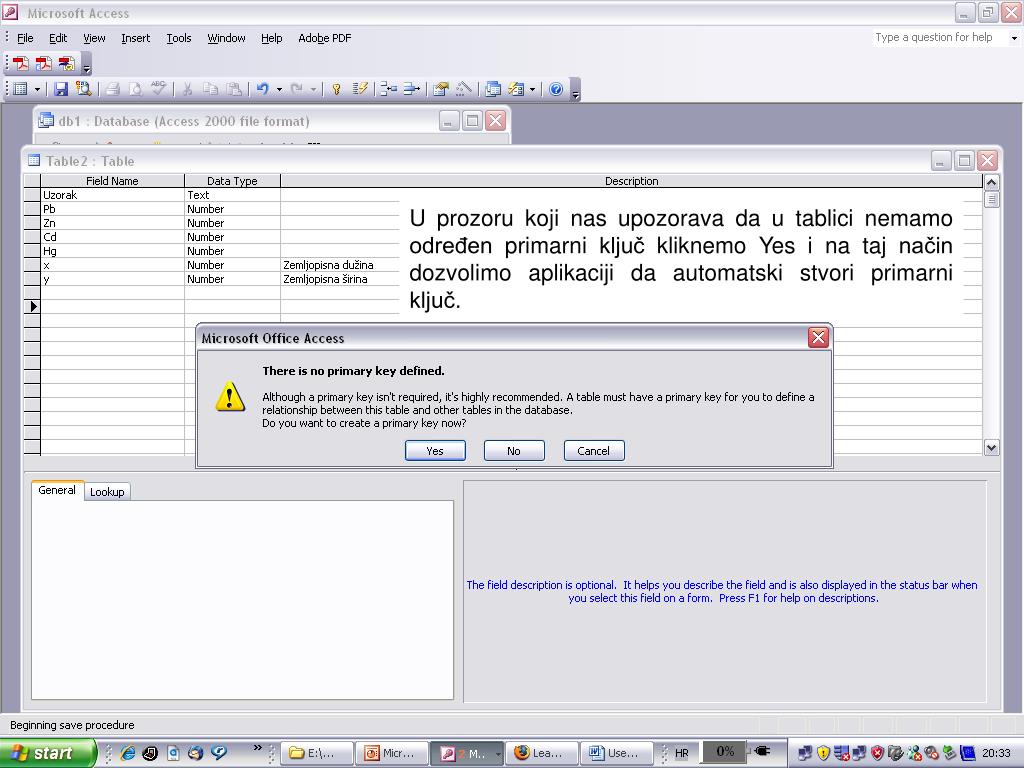Click the Delete Rows toolbar icon
The height and width of the screenshot is (768, 1024).
click(x=411, y=89)
